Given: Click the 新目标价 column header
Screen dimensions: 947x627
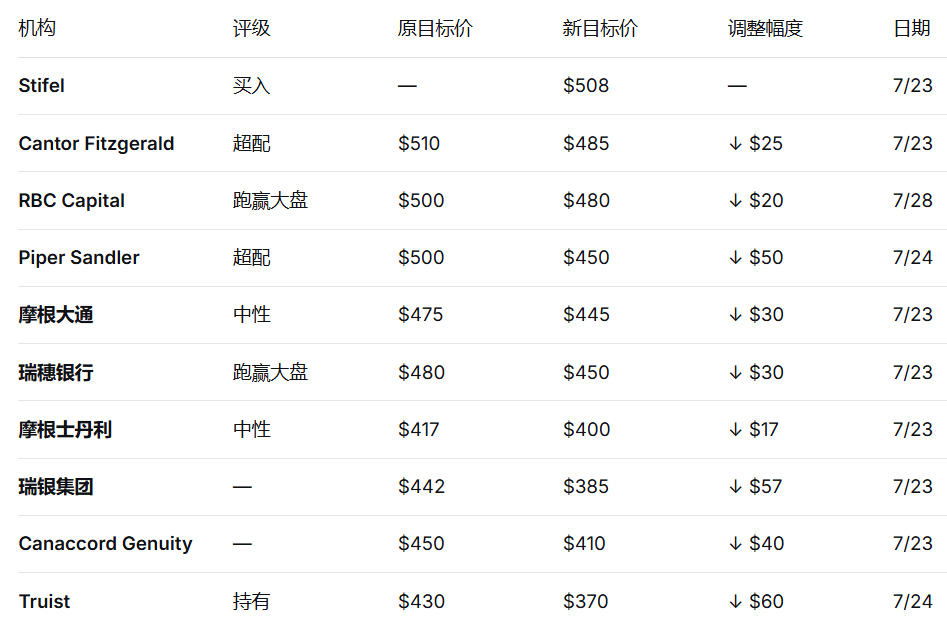Looking at the screenshot, I should coord(600,28).
